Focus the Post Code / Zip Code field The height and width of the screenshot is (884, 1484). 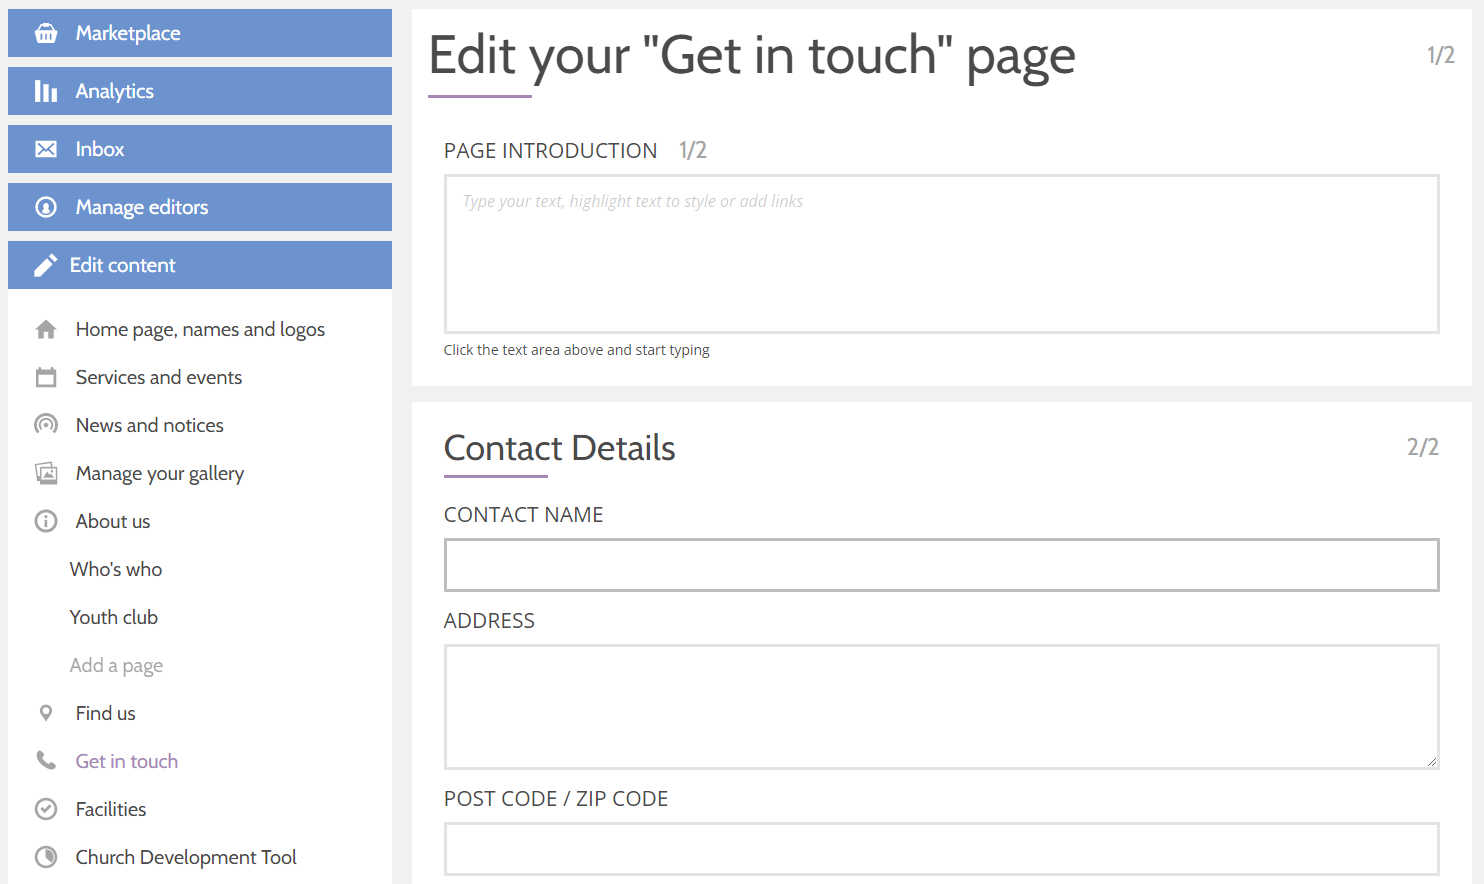pos(942,849)
